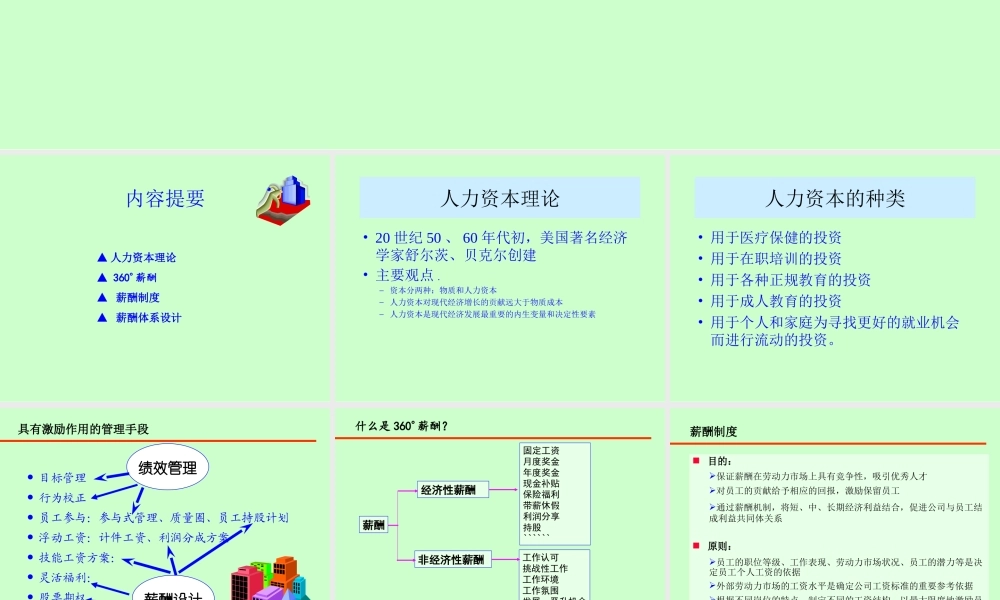Select the 人力资本理论 slide title banner
The height and width of the screenshot is (600, 1000).
(x=499, y=197)
